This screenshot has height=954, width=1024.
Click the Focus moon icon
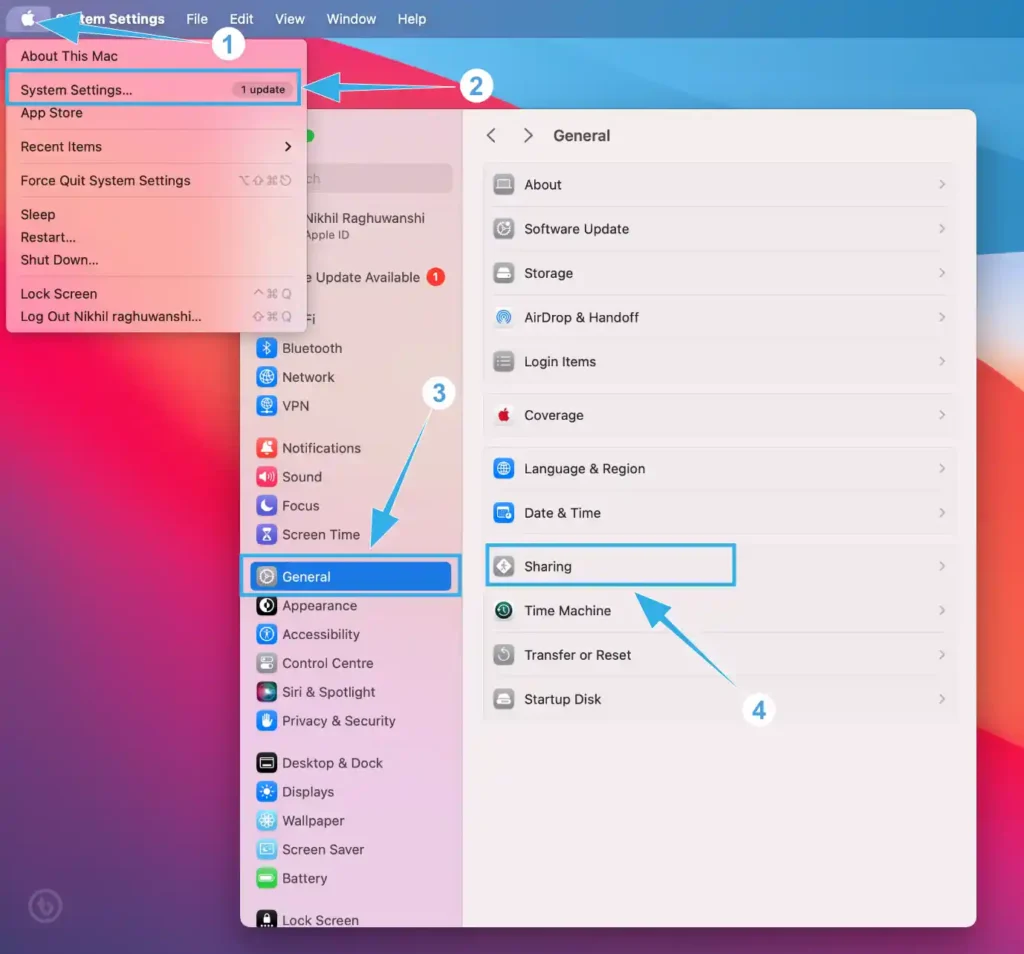[266, 505]
